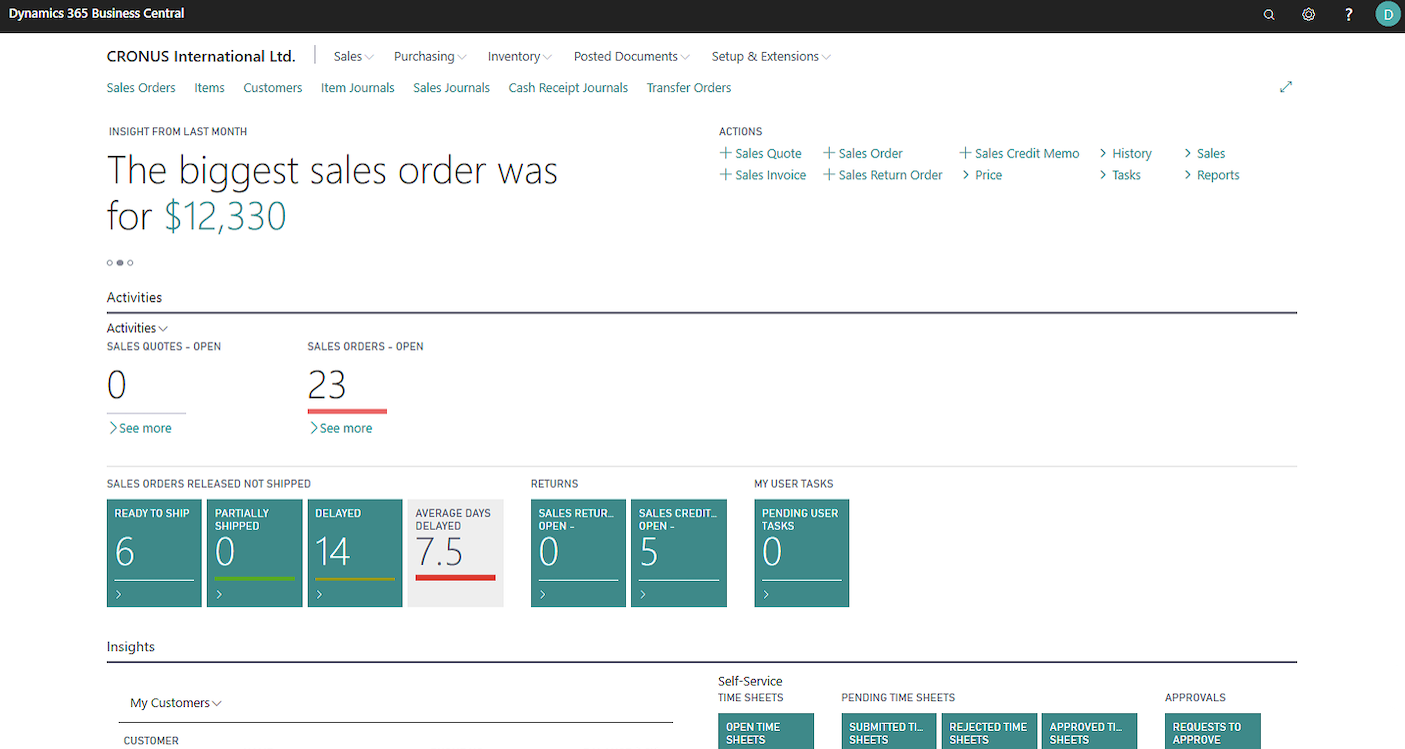This screenshot has width=1405, height=749.
Task: Select the third insight carousel dot
Action: coord(130,263)
